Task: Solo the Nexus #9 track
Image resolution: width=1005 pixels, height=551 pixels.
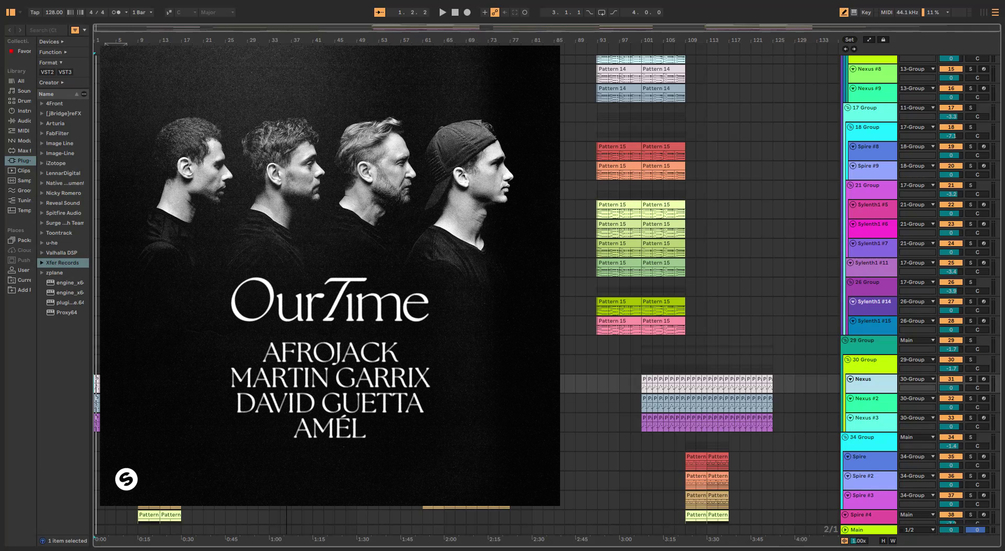Action: (x=970, y=88)
